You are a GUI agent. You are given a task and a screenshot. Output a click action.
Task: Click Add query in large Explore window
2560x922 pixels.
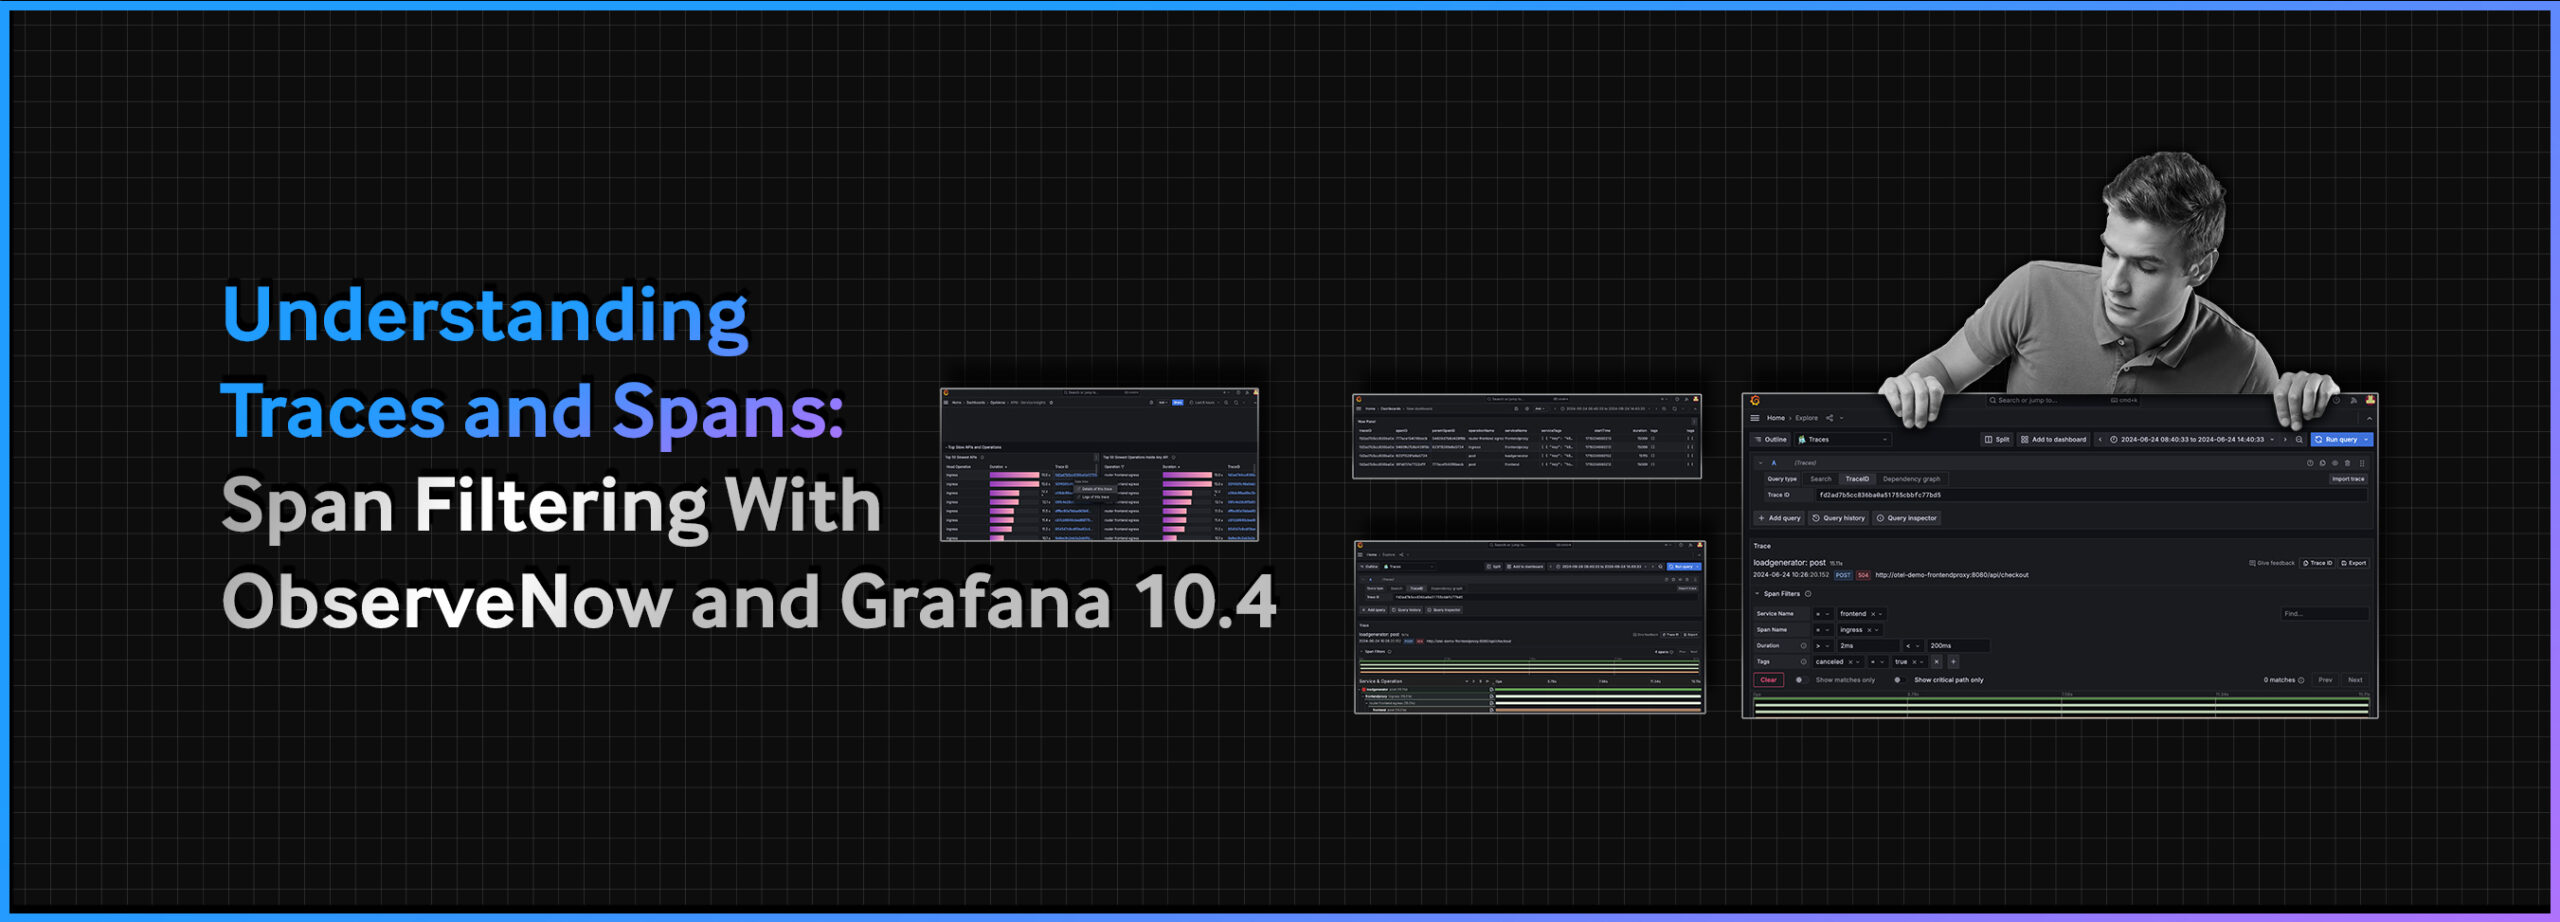(x=1779, y=518)
